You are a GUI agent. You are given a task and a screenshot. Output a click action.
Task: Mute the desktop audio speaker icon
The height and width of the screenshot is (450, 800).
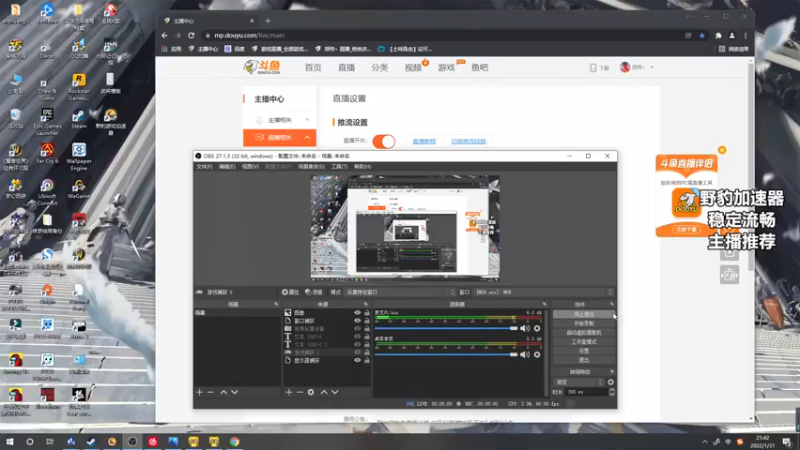524,354
